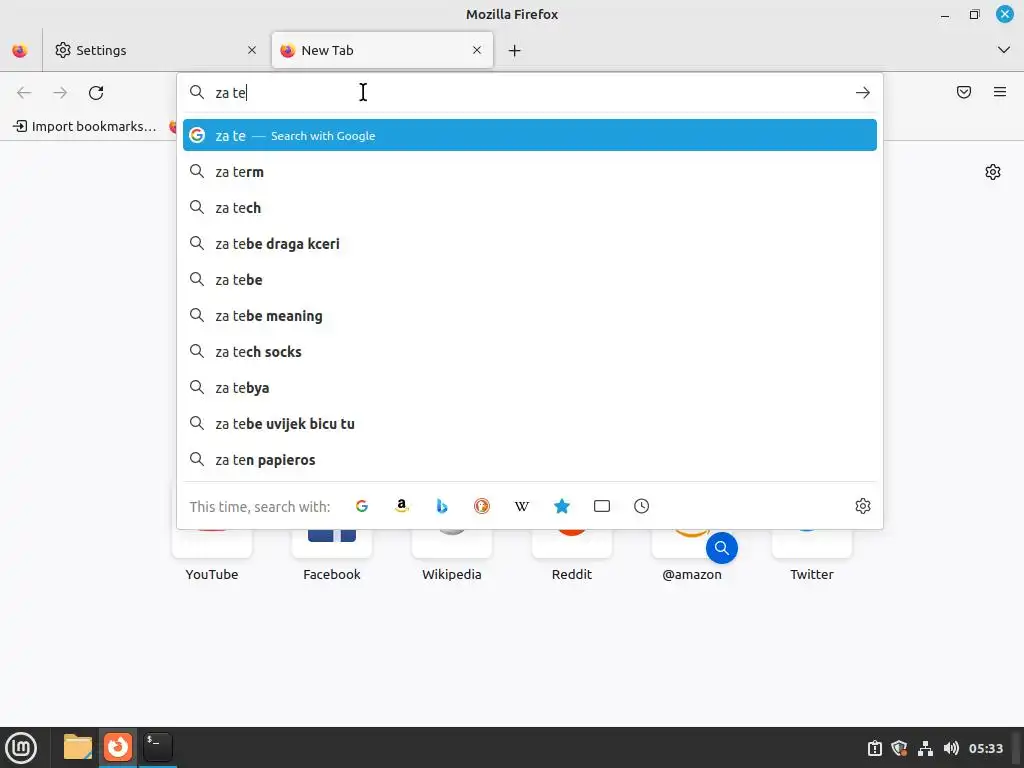This screenshot has height=768, width=1024.
Task: Open the file manager in taskbar
Action: coord(78,747)
